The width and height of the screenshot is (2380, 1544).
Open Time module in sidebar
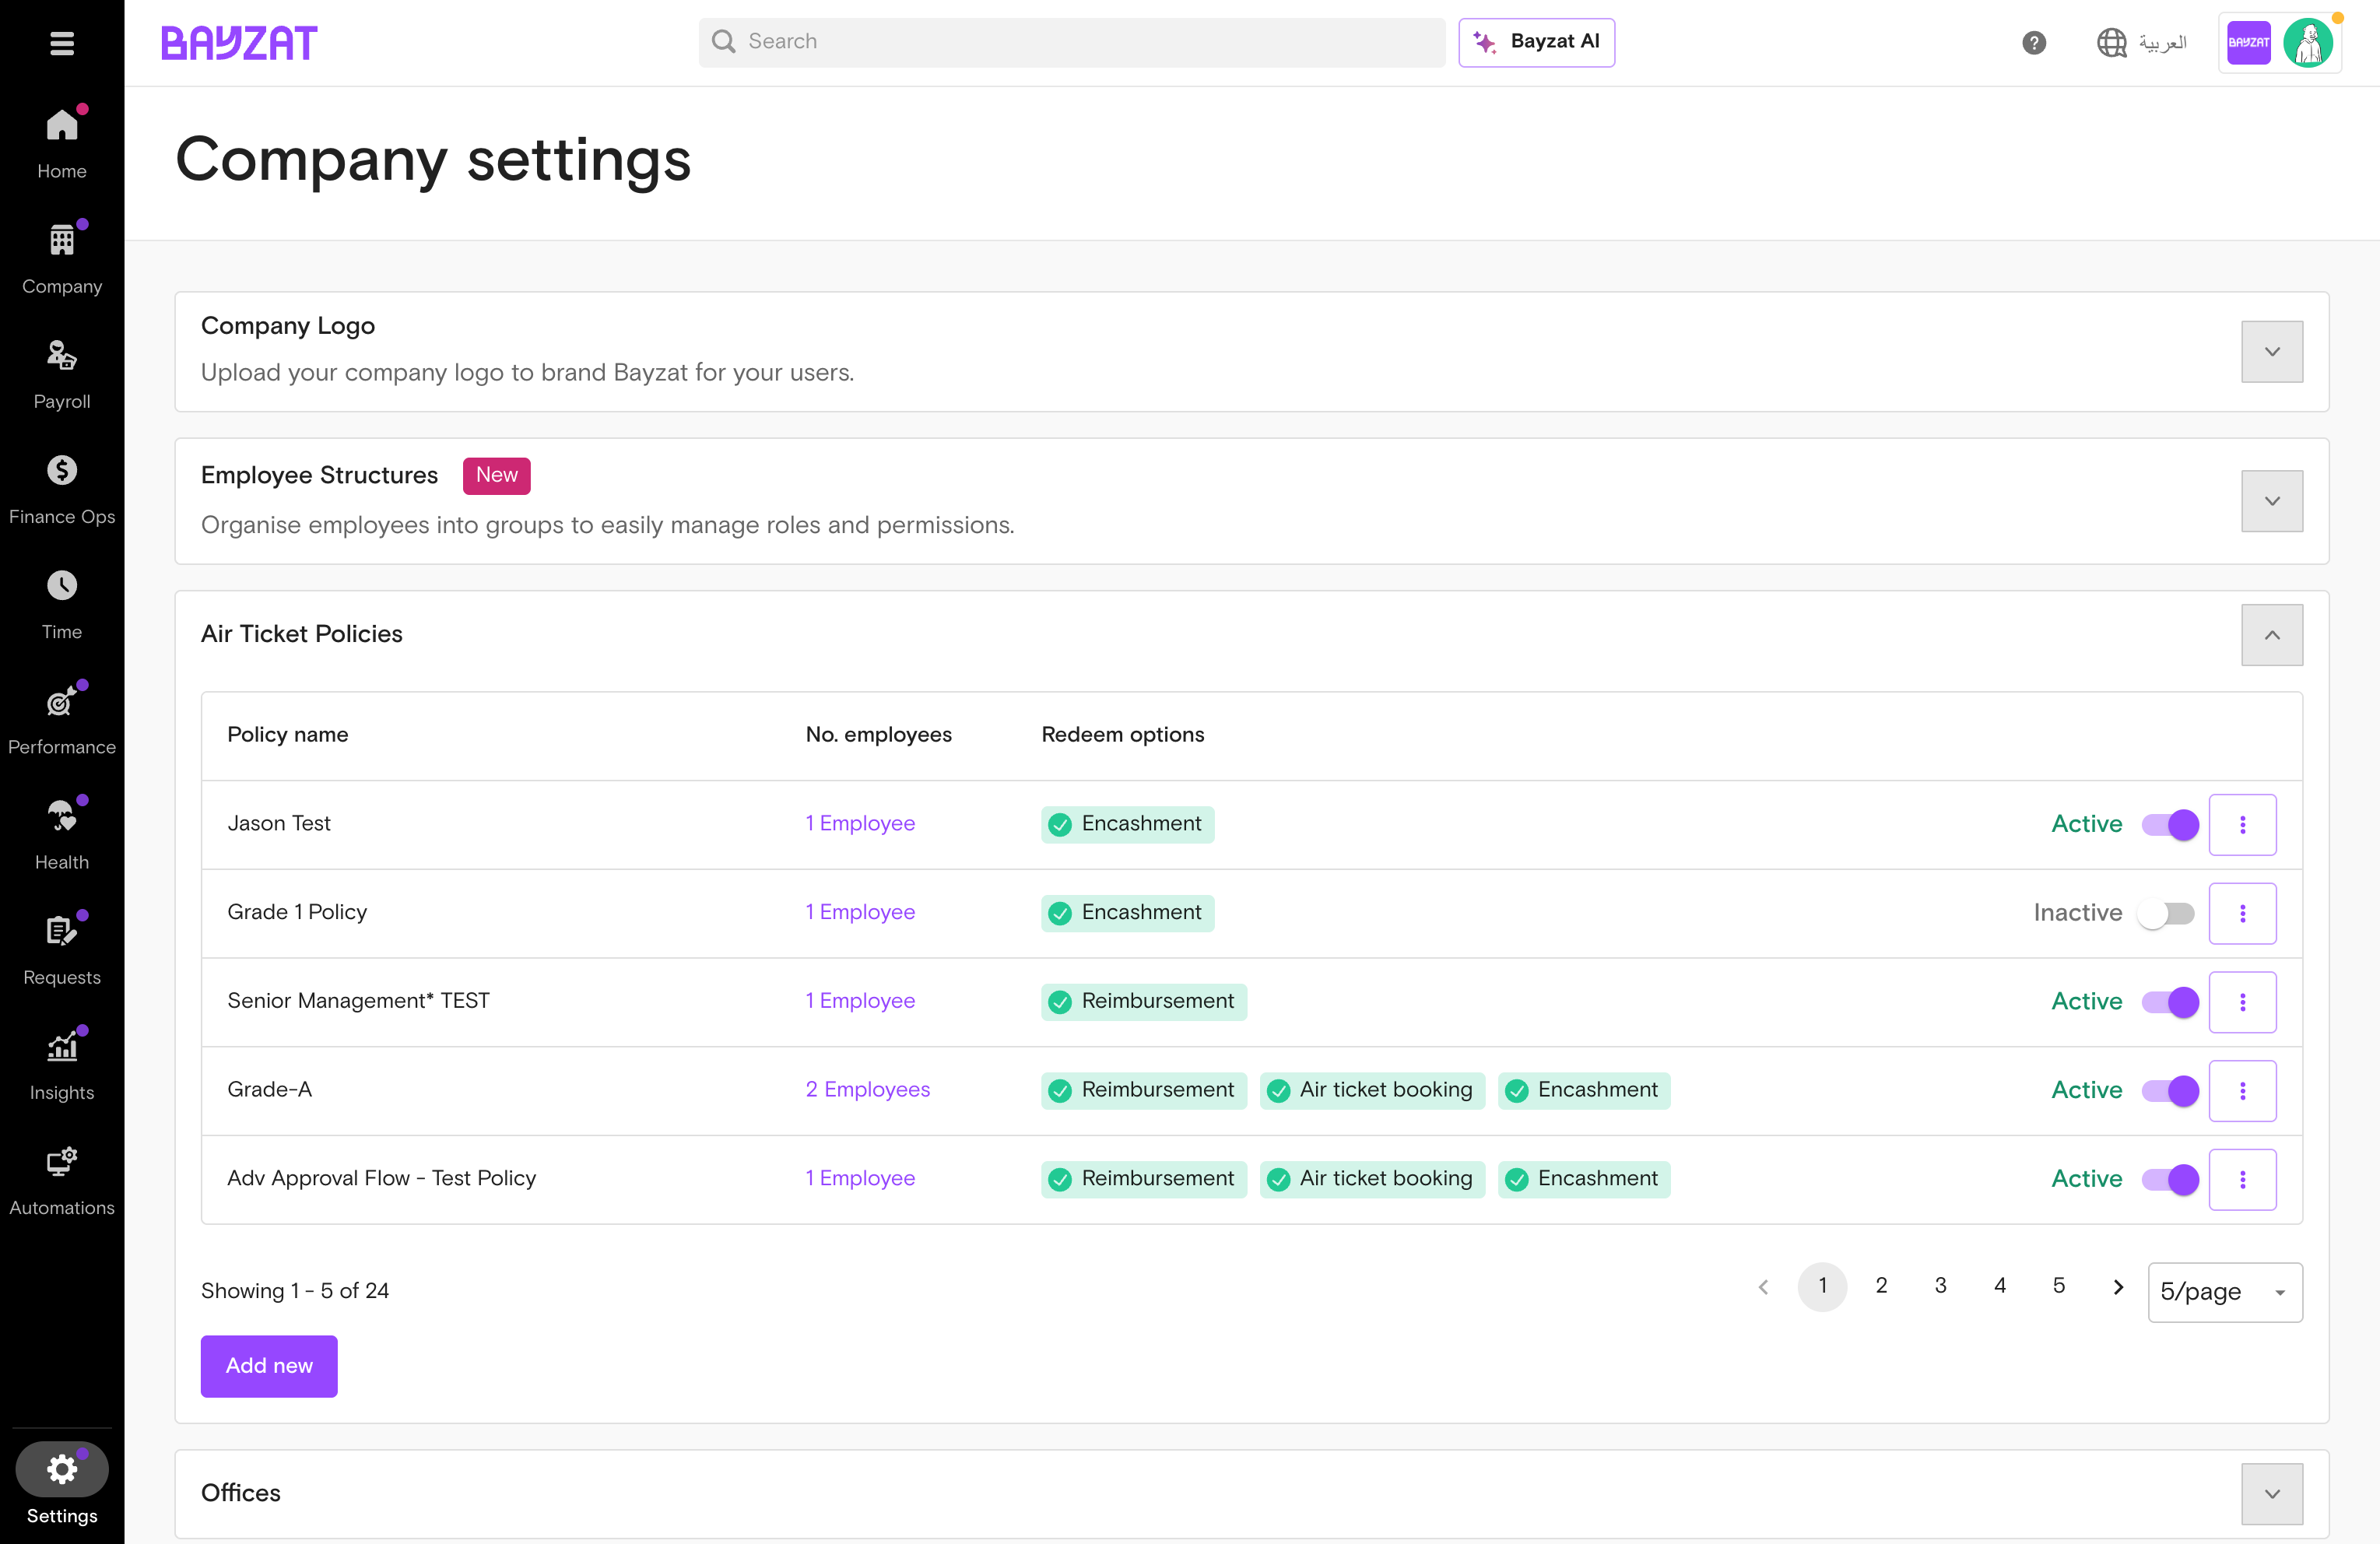[62, 604]
